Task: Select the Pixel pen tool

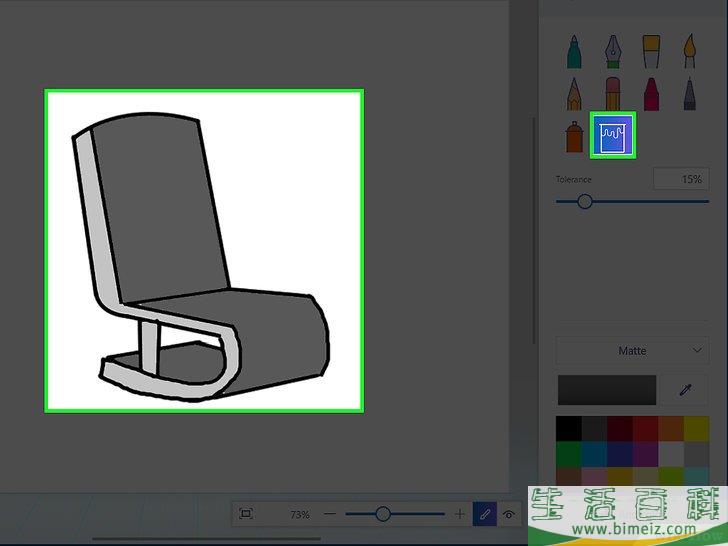Action: tap(688, 95)
